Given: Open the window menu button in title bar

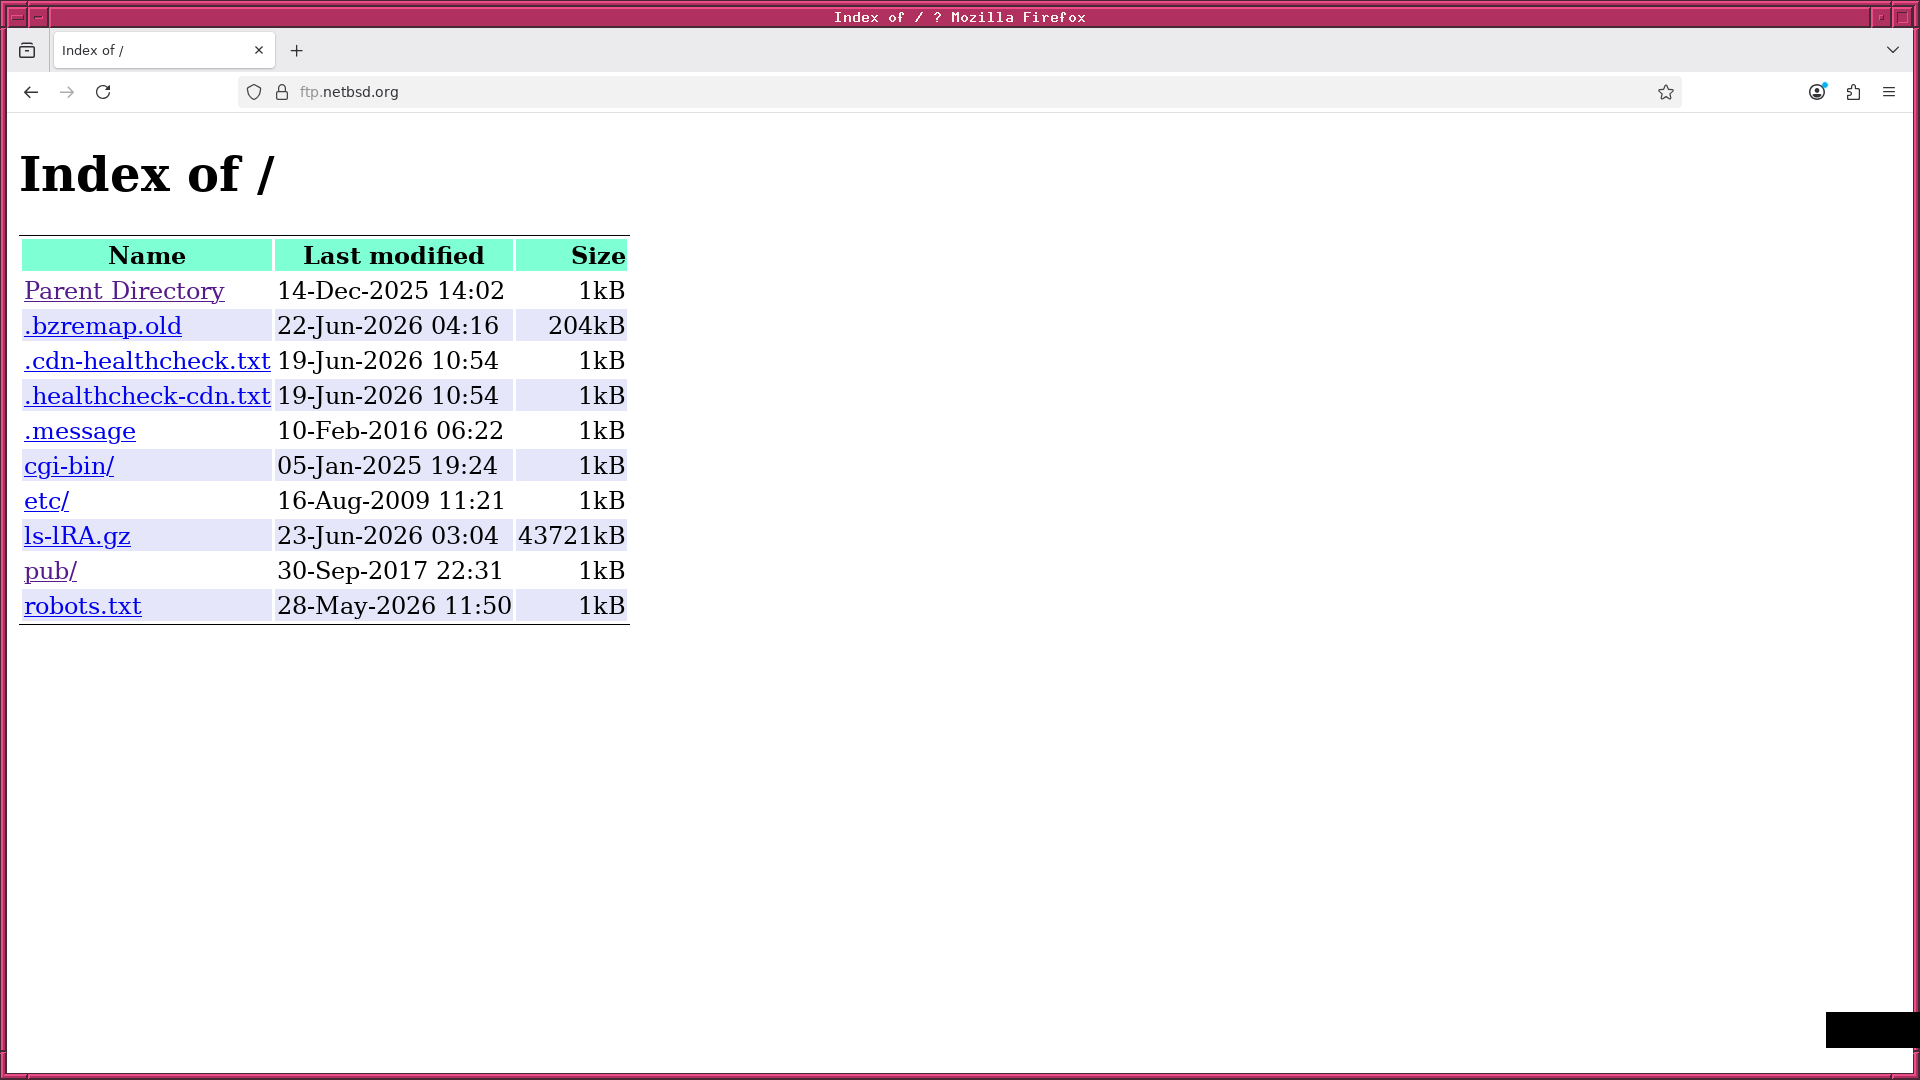Looking at the screenshot, I should coord(16,17).
